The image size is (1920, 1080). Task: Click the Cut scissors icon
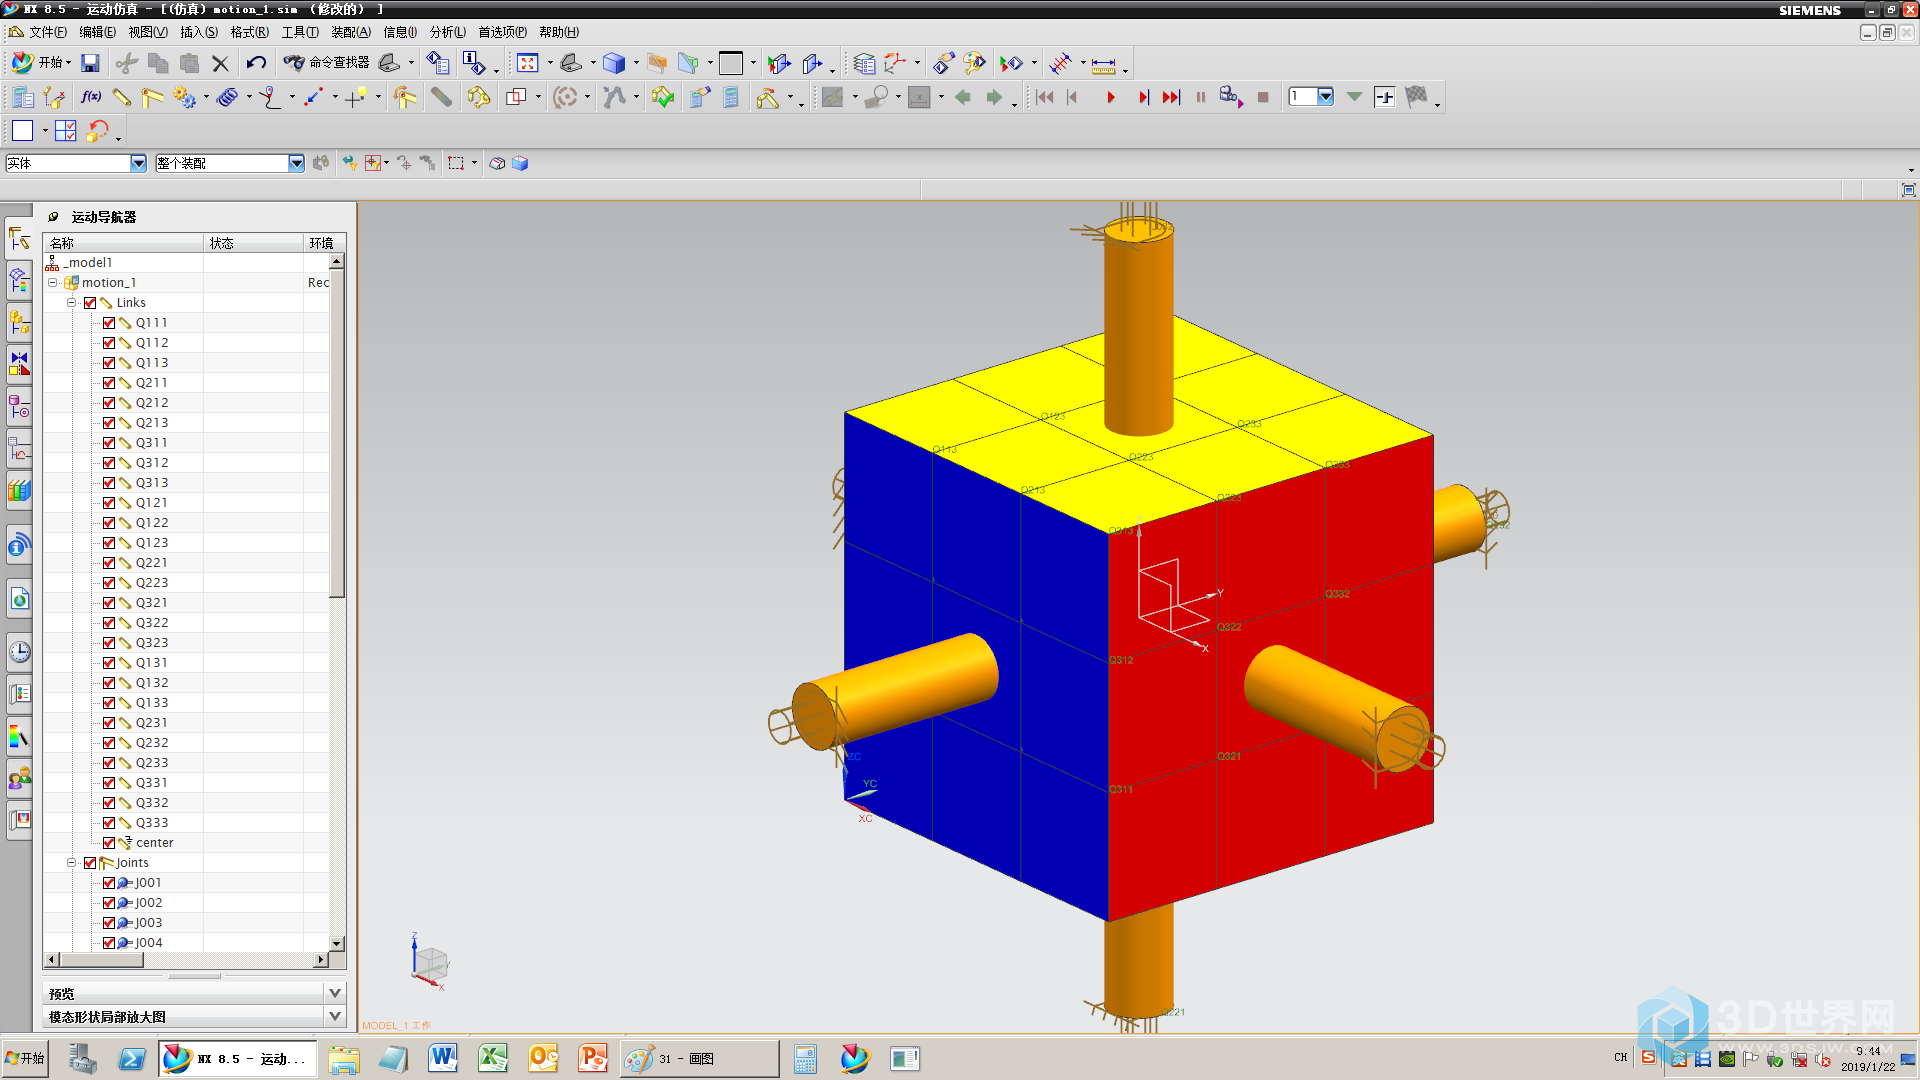click(x=127, y=63)
